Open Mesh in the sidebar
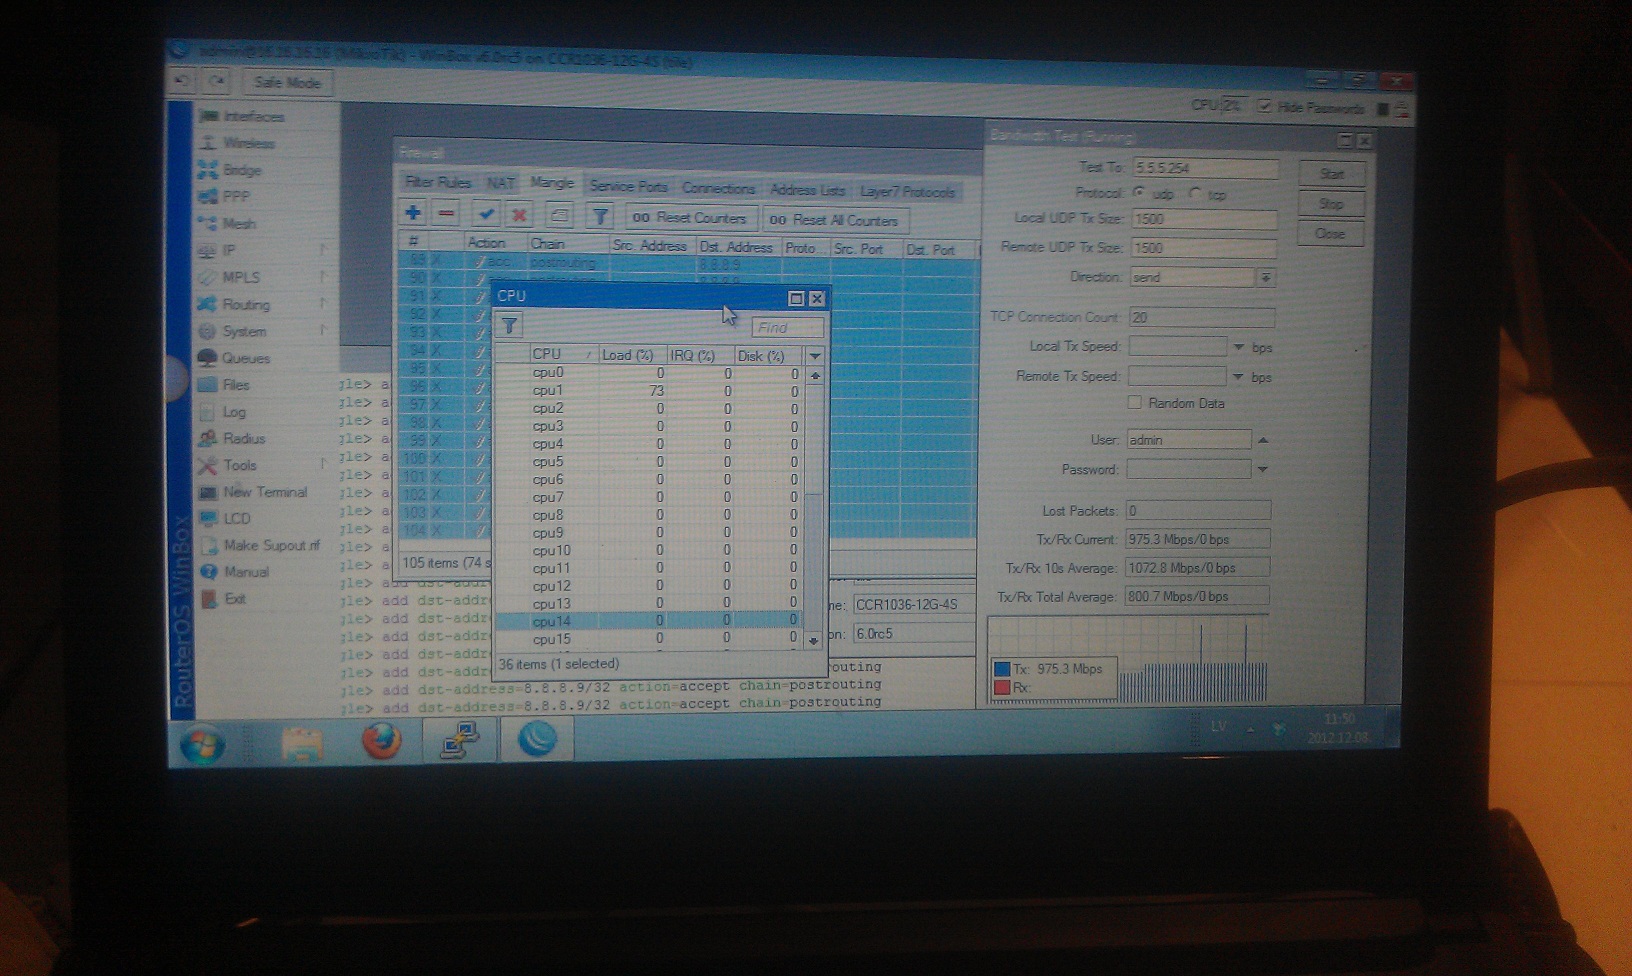The image size is (1632, 976). 228,223
